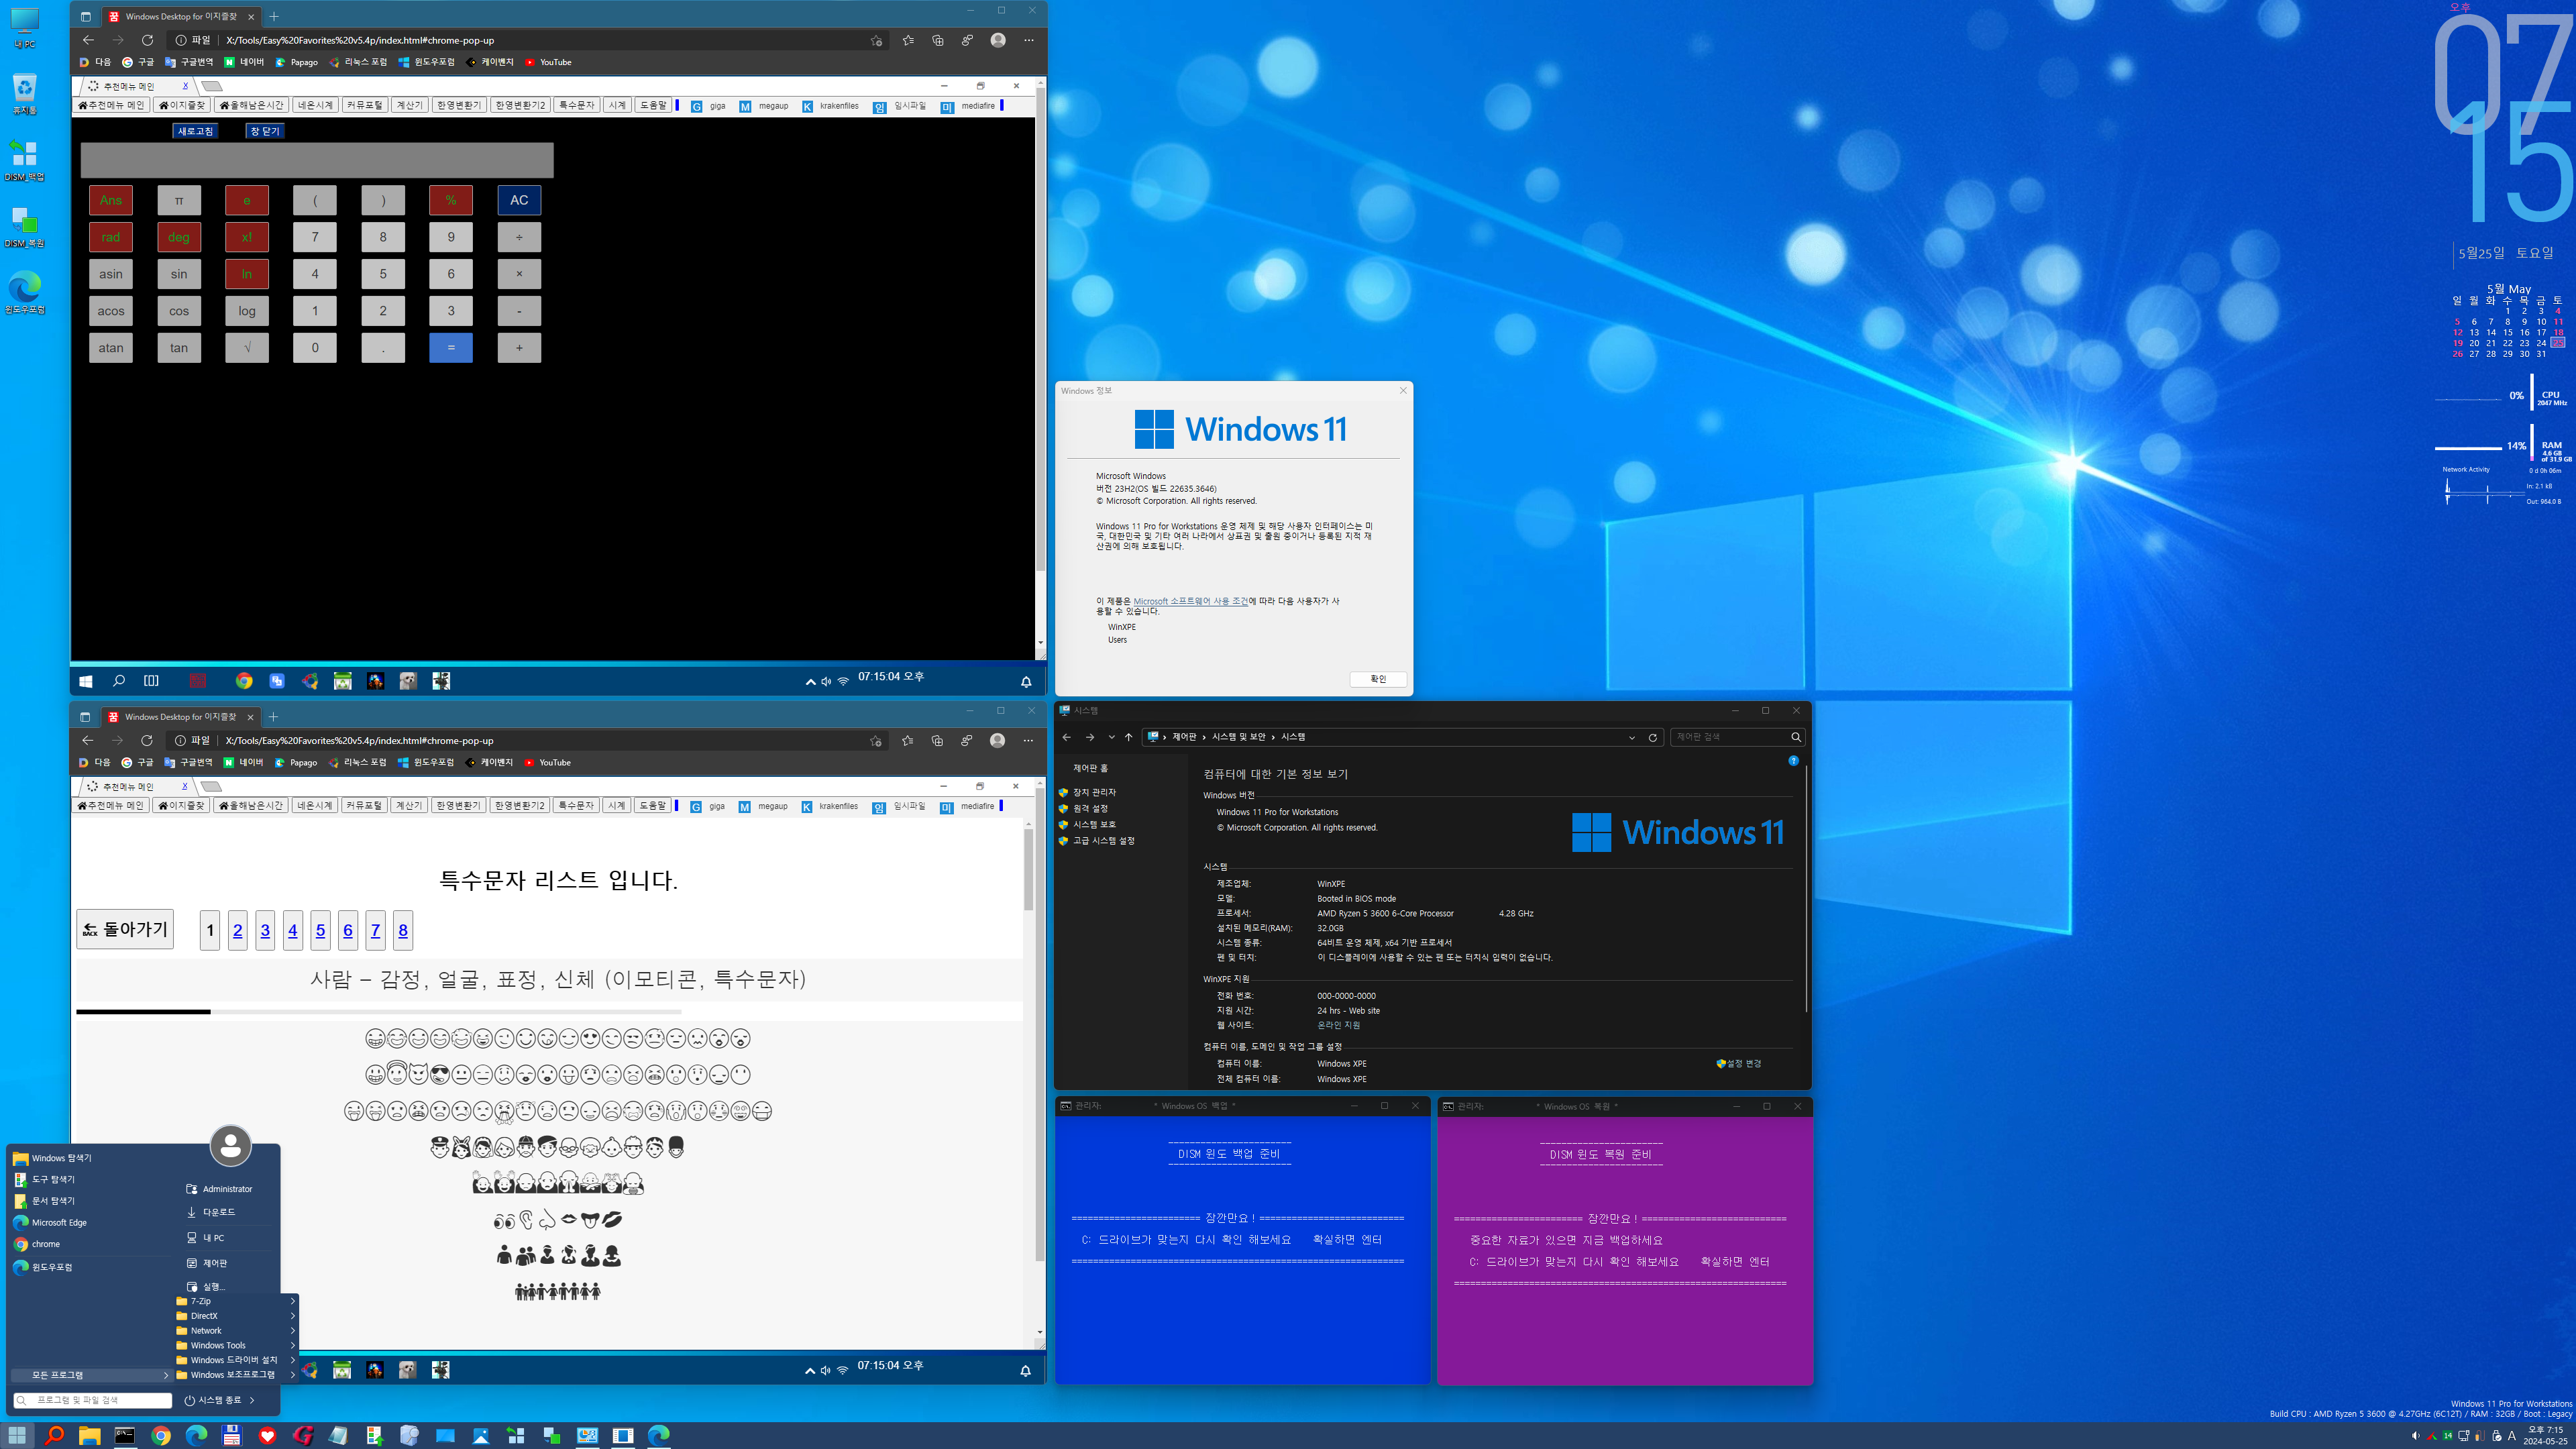Click the puppy icon in top emulated taskbar
This screenshot has width=2576, height=1449.
(408, 681)
